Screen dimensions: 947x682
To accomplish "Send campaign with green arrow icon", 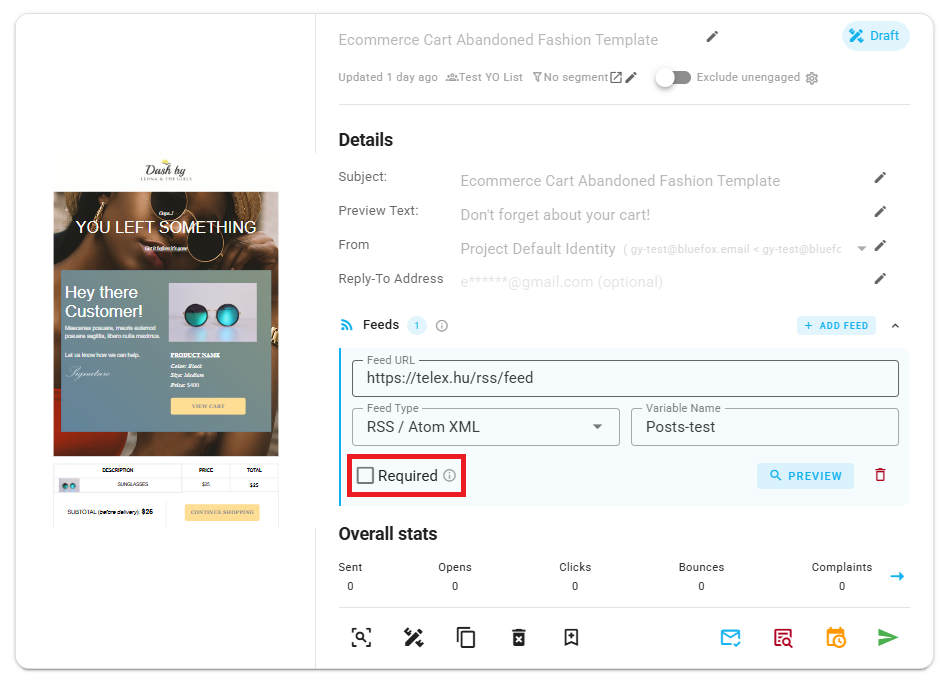I will click(887, 637).
